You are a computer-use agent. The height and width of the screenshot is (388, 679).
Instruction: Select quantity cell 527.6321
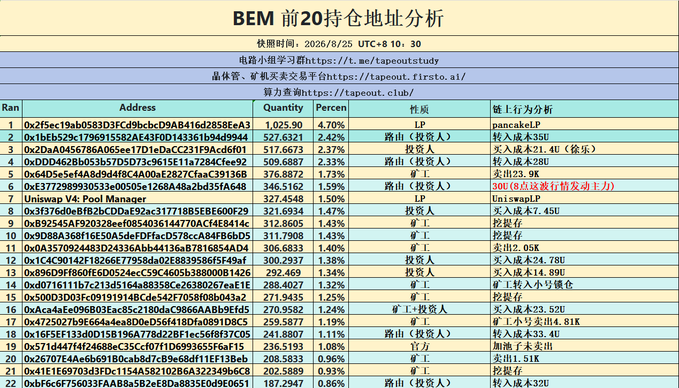(283, 137)
